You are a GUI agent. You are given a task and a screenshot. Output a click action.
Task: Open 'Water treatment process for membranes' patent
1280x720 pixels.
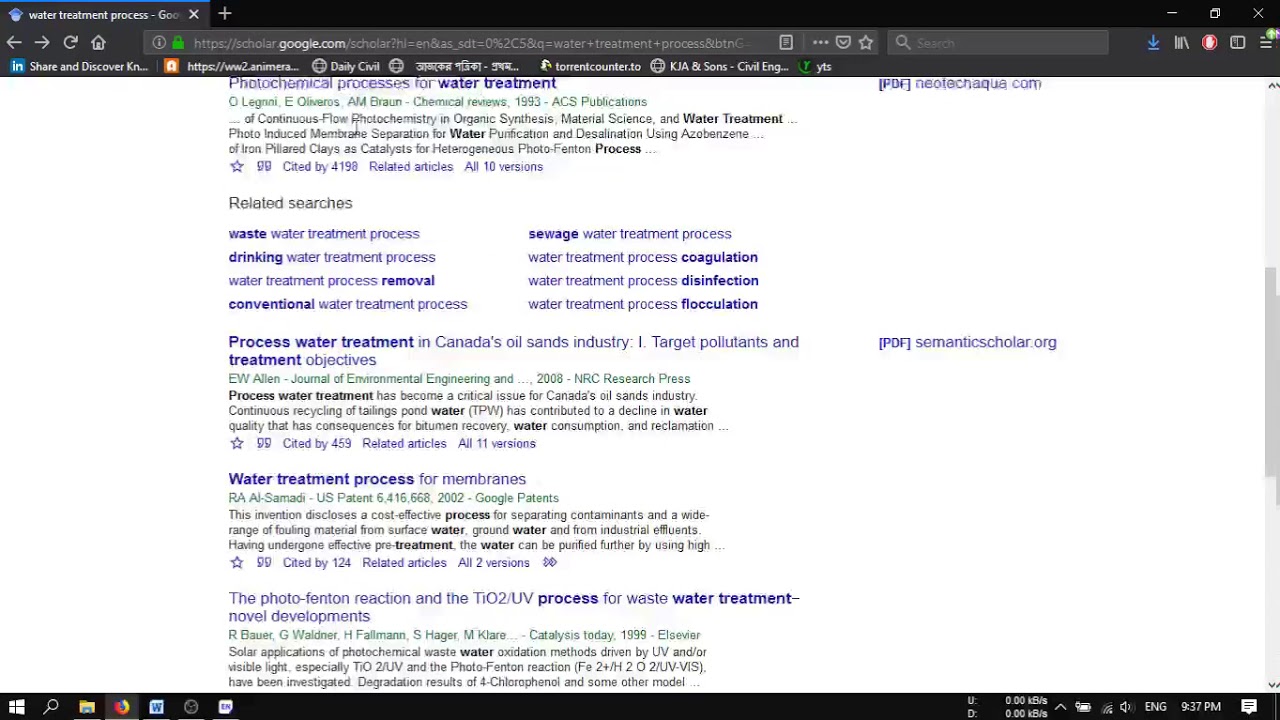point(377,479)
